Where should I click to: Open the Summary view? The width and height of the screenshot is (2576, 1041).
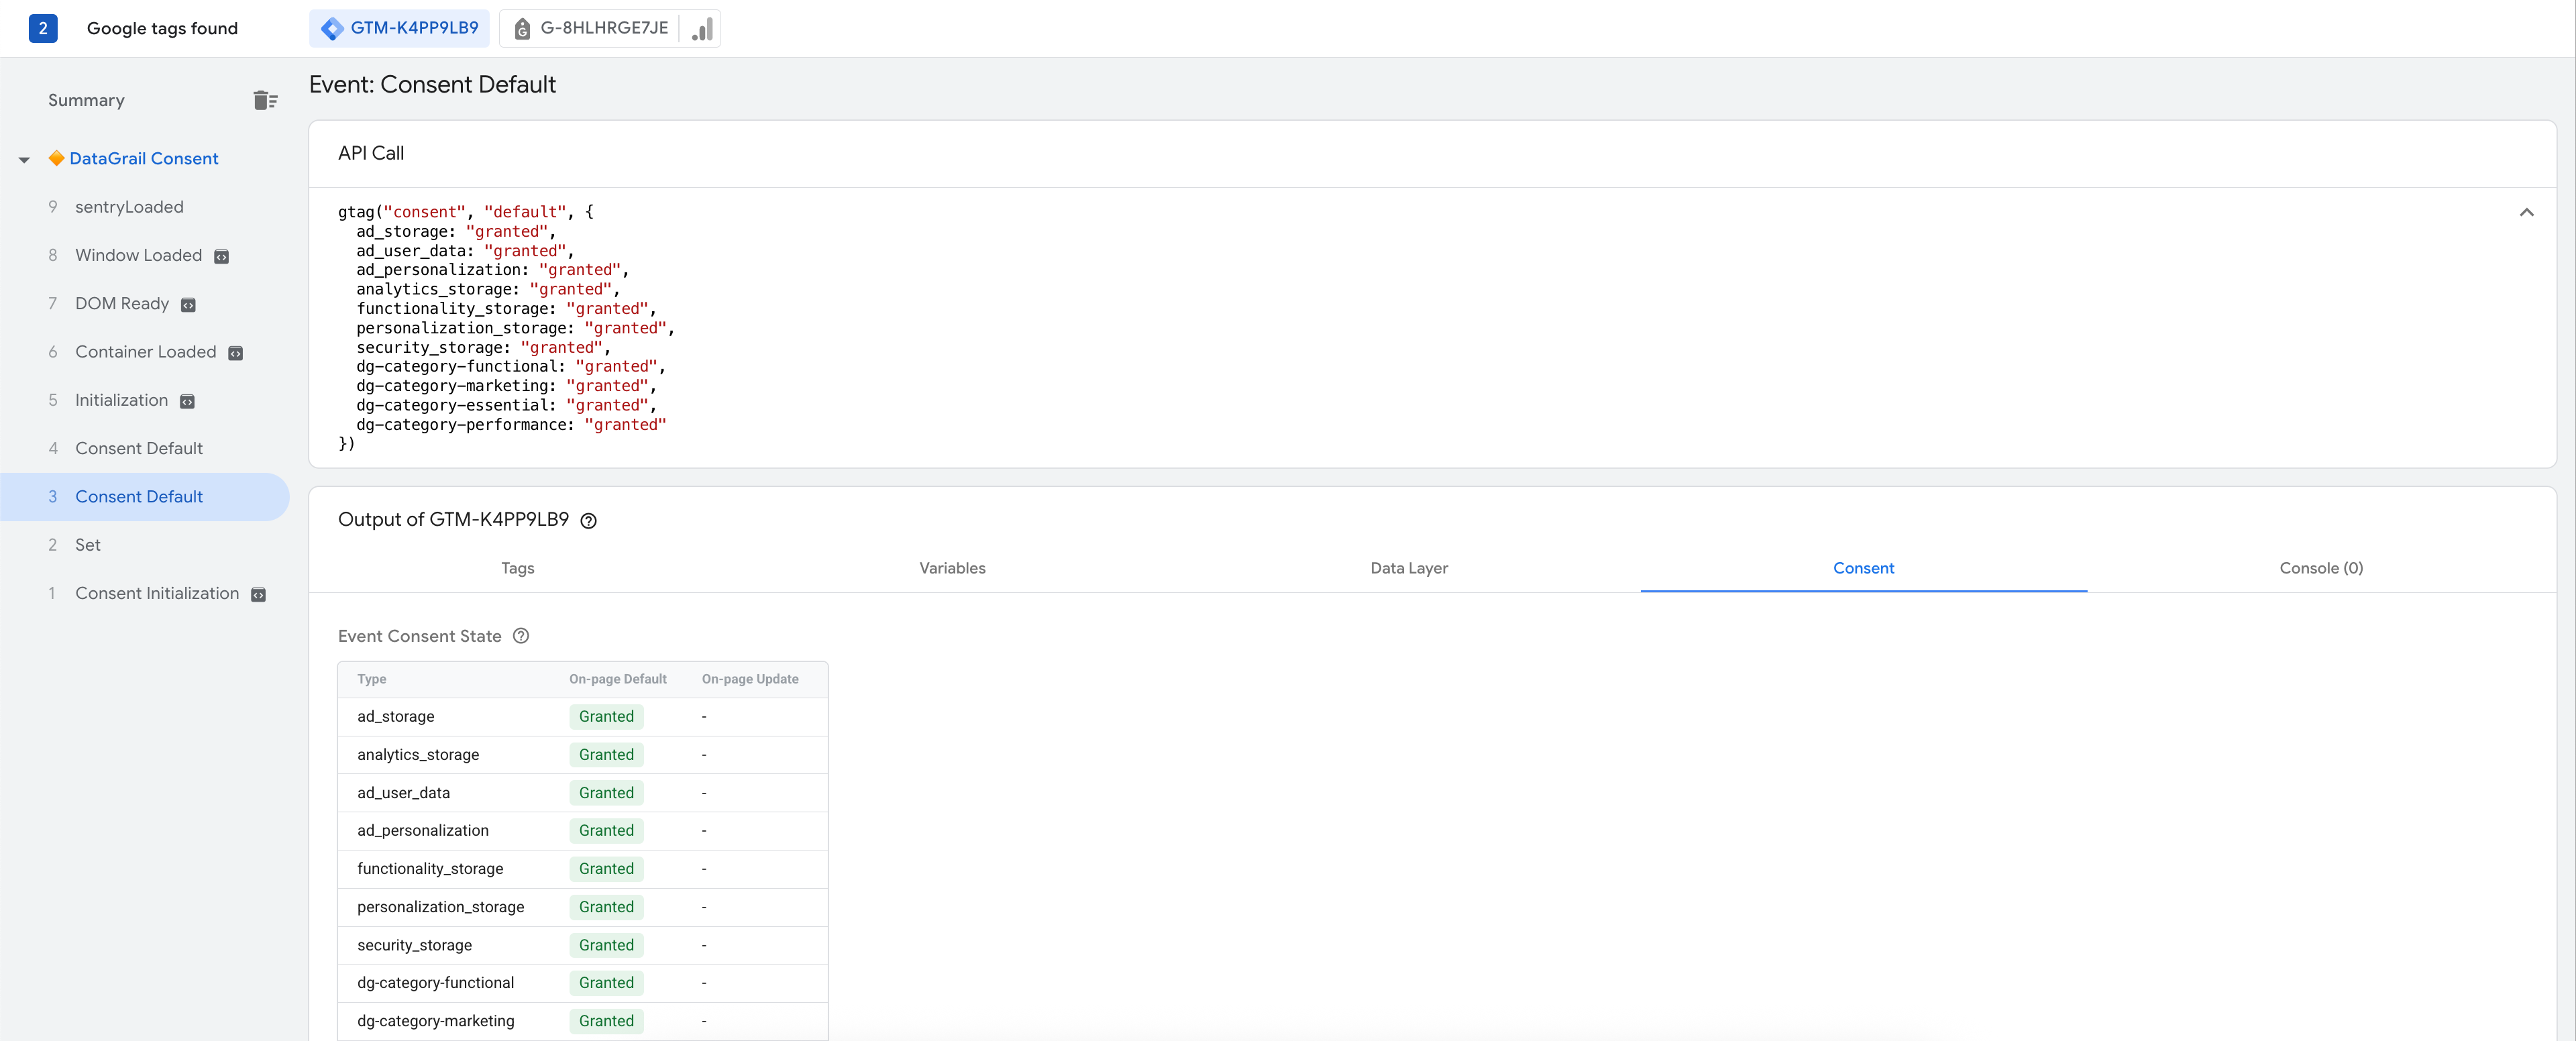(x=86, y=100)
